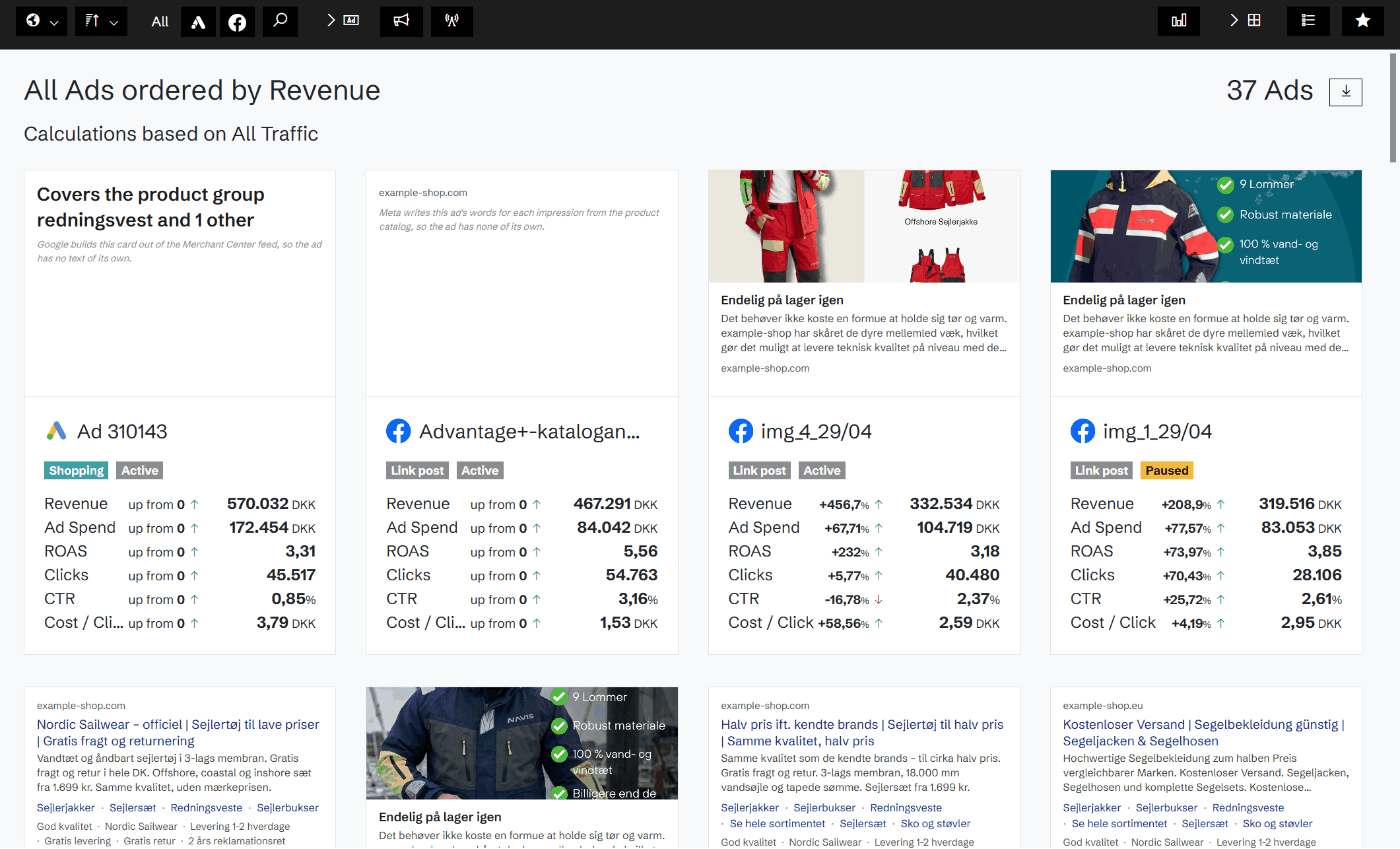Click the Google Ads logo on Ad 310143
1400x849 pixels.
pyautogui.click(x=57, y=431)
